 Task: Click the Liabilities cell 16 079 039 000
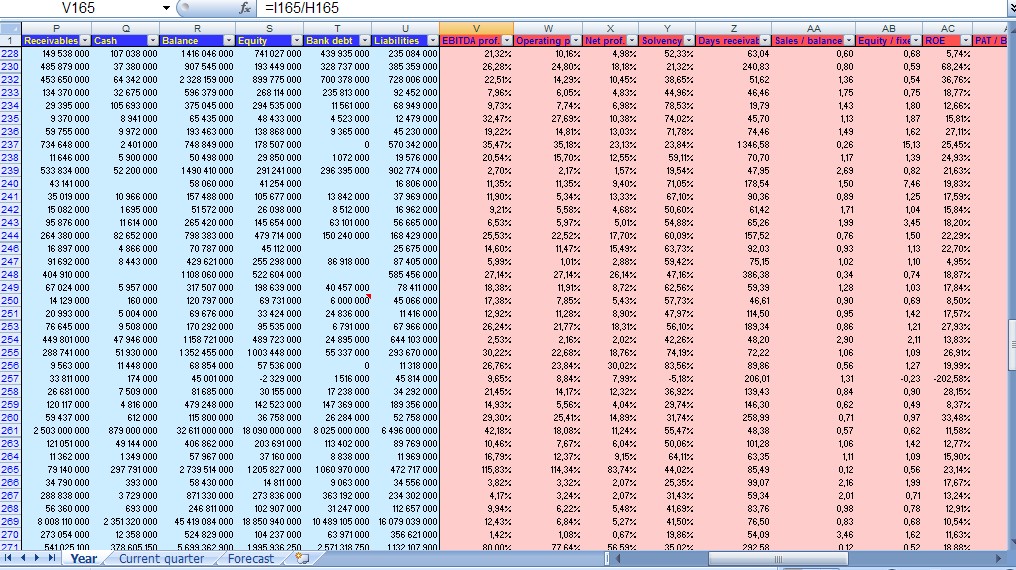406,521
